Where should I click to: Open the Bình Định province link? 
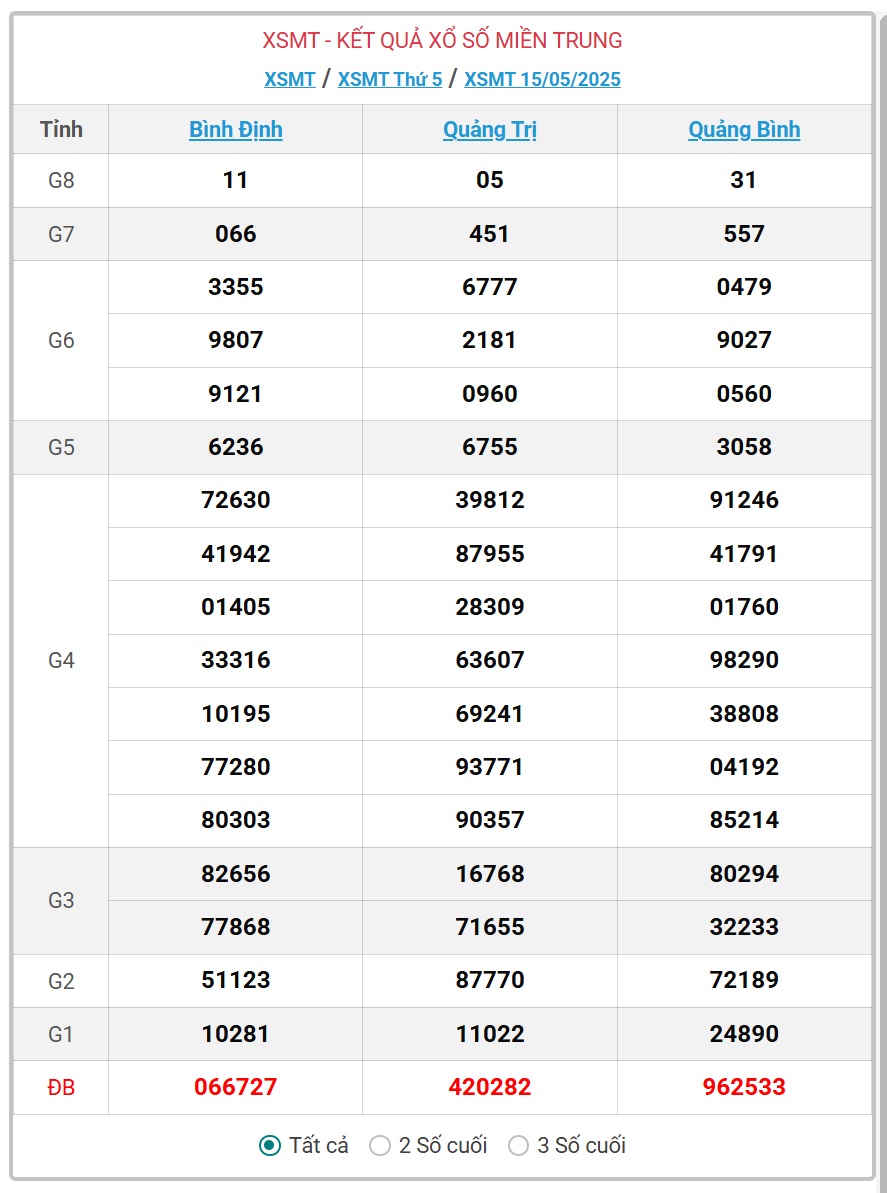236,130
